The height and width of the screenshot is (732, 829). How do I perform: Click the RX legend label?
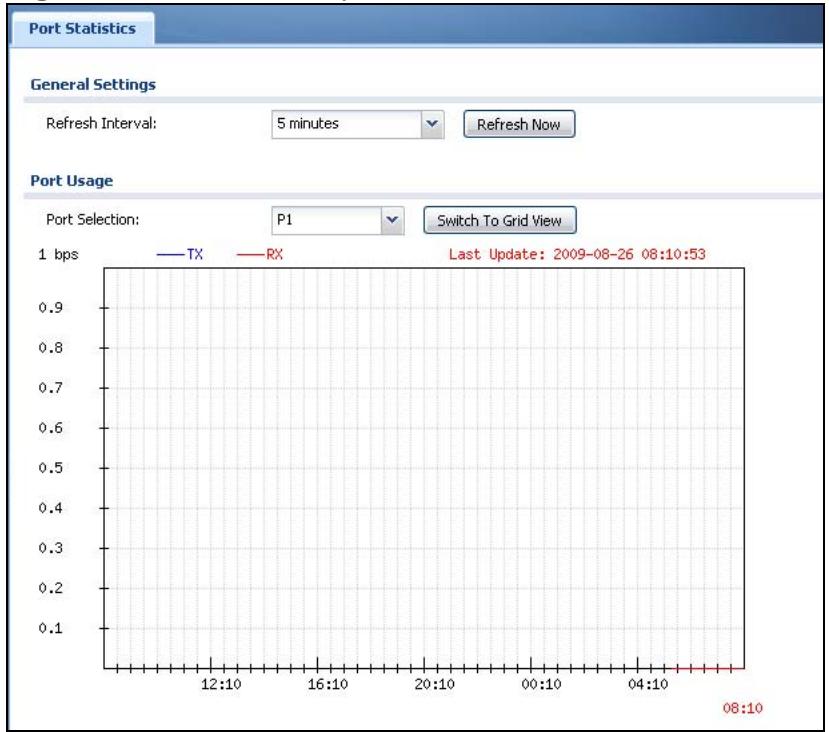pyautogui.click(x=274, y=254)
